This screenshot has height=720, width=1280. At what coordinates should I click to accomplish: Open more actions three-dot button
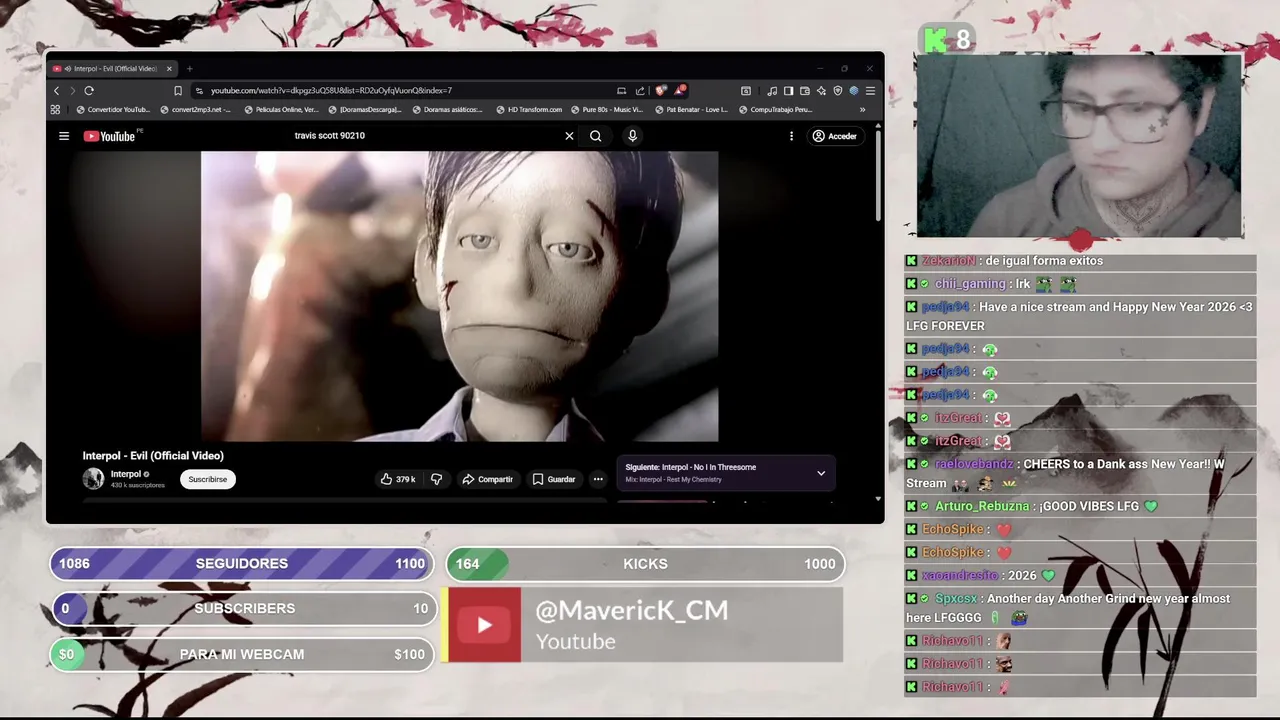(598, 479)
